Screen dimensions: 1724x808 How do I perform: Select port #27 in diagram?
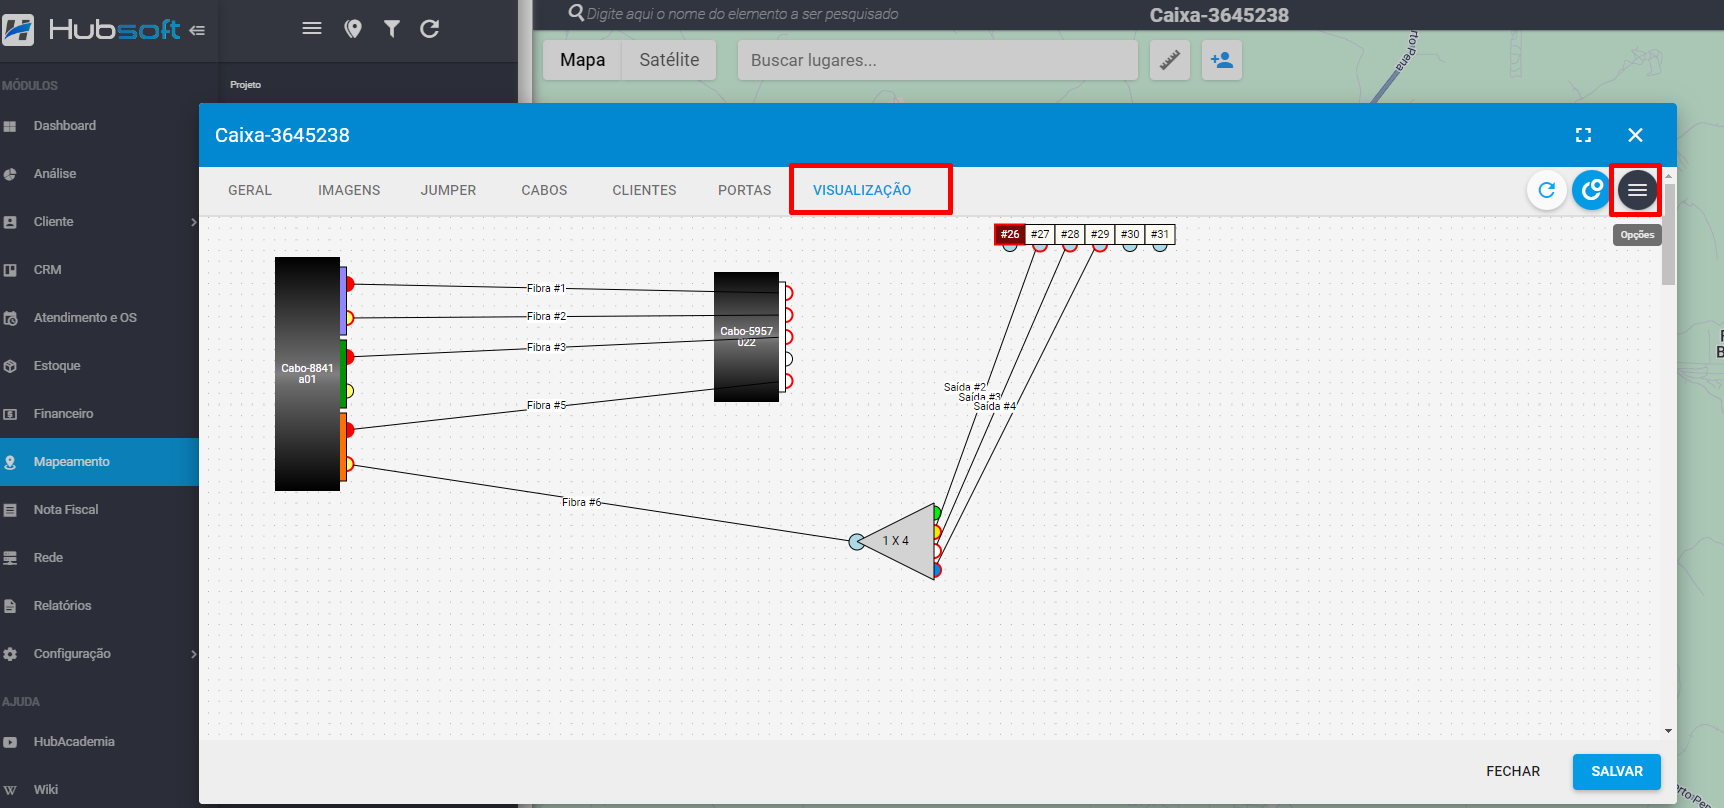(x=1040, y=234)
